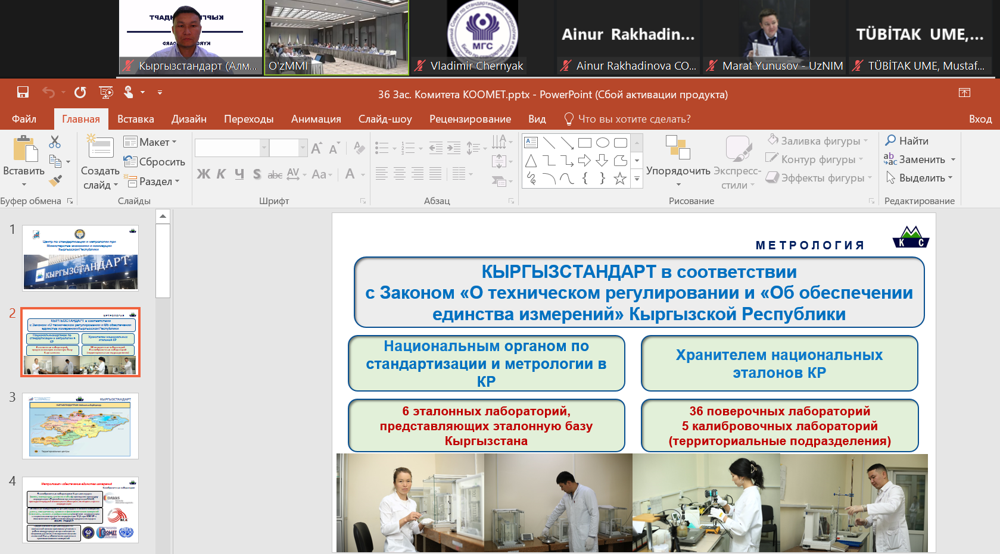The height and width of the screenshot is (554, 1000).
Task: Click the Сбросить button
Action: click(x=154, y=161)
